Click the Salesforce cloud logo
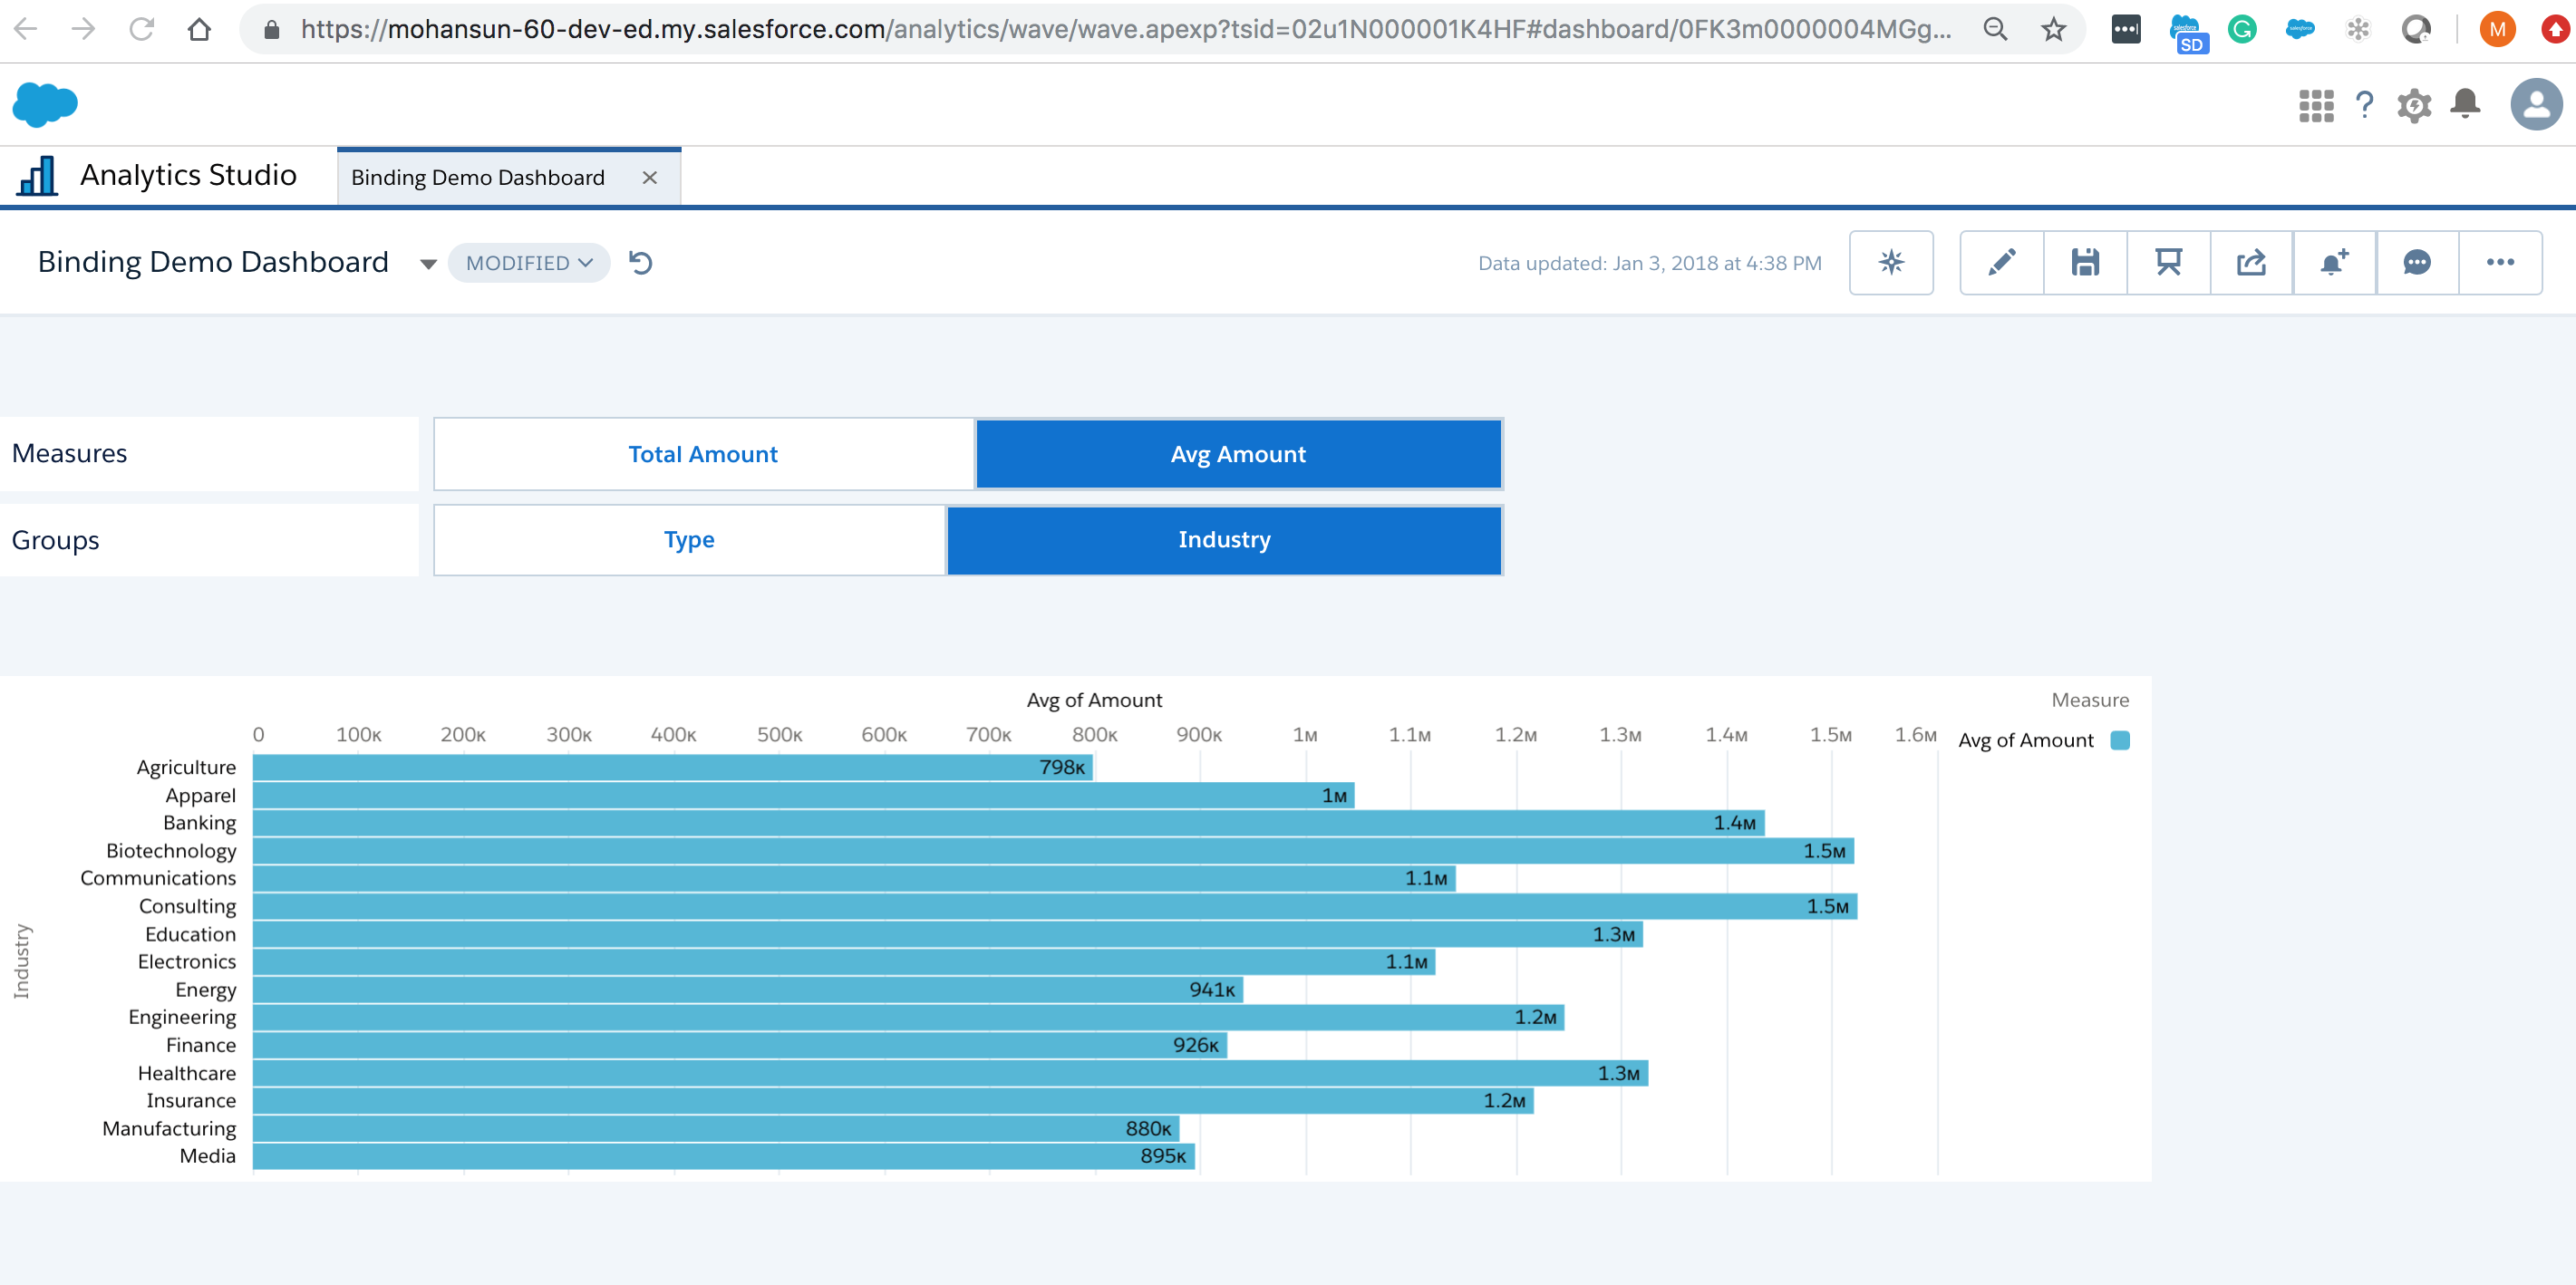 [x=45, y=104]
